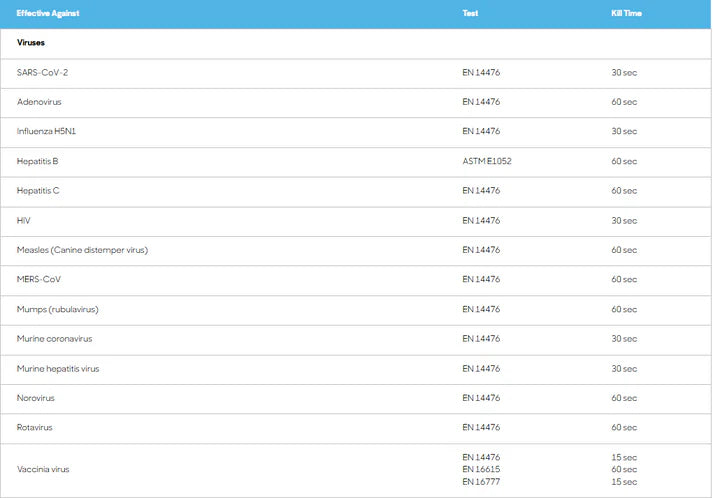Click the Murine coronavirus row label
Image resolution: width=713 pixels, height=498 pixels.
55,339
